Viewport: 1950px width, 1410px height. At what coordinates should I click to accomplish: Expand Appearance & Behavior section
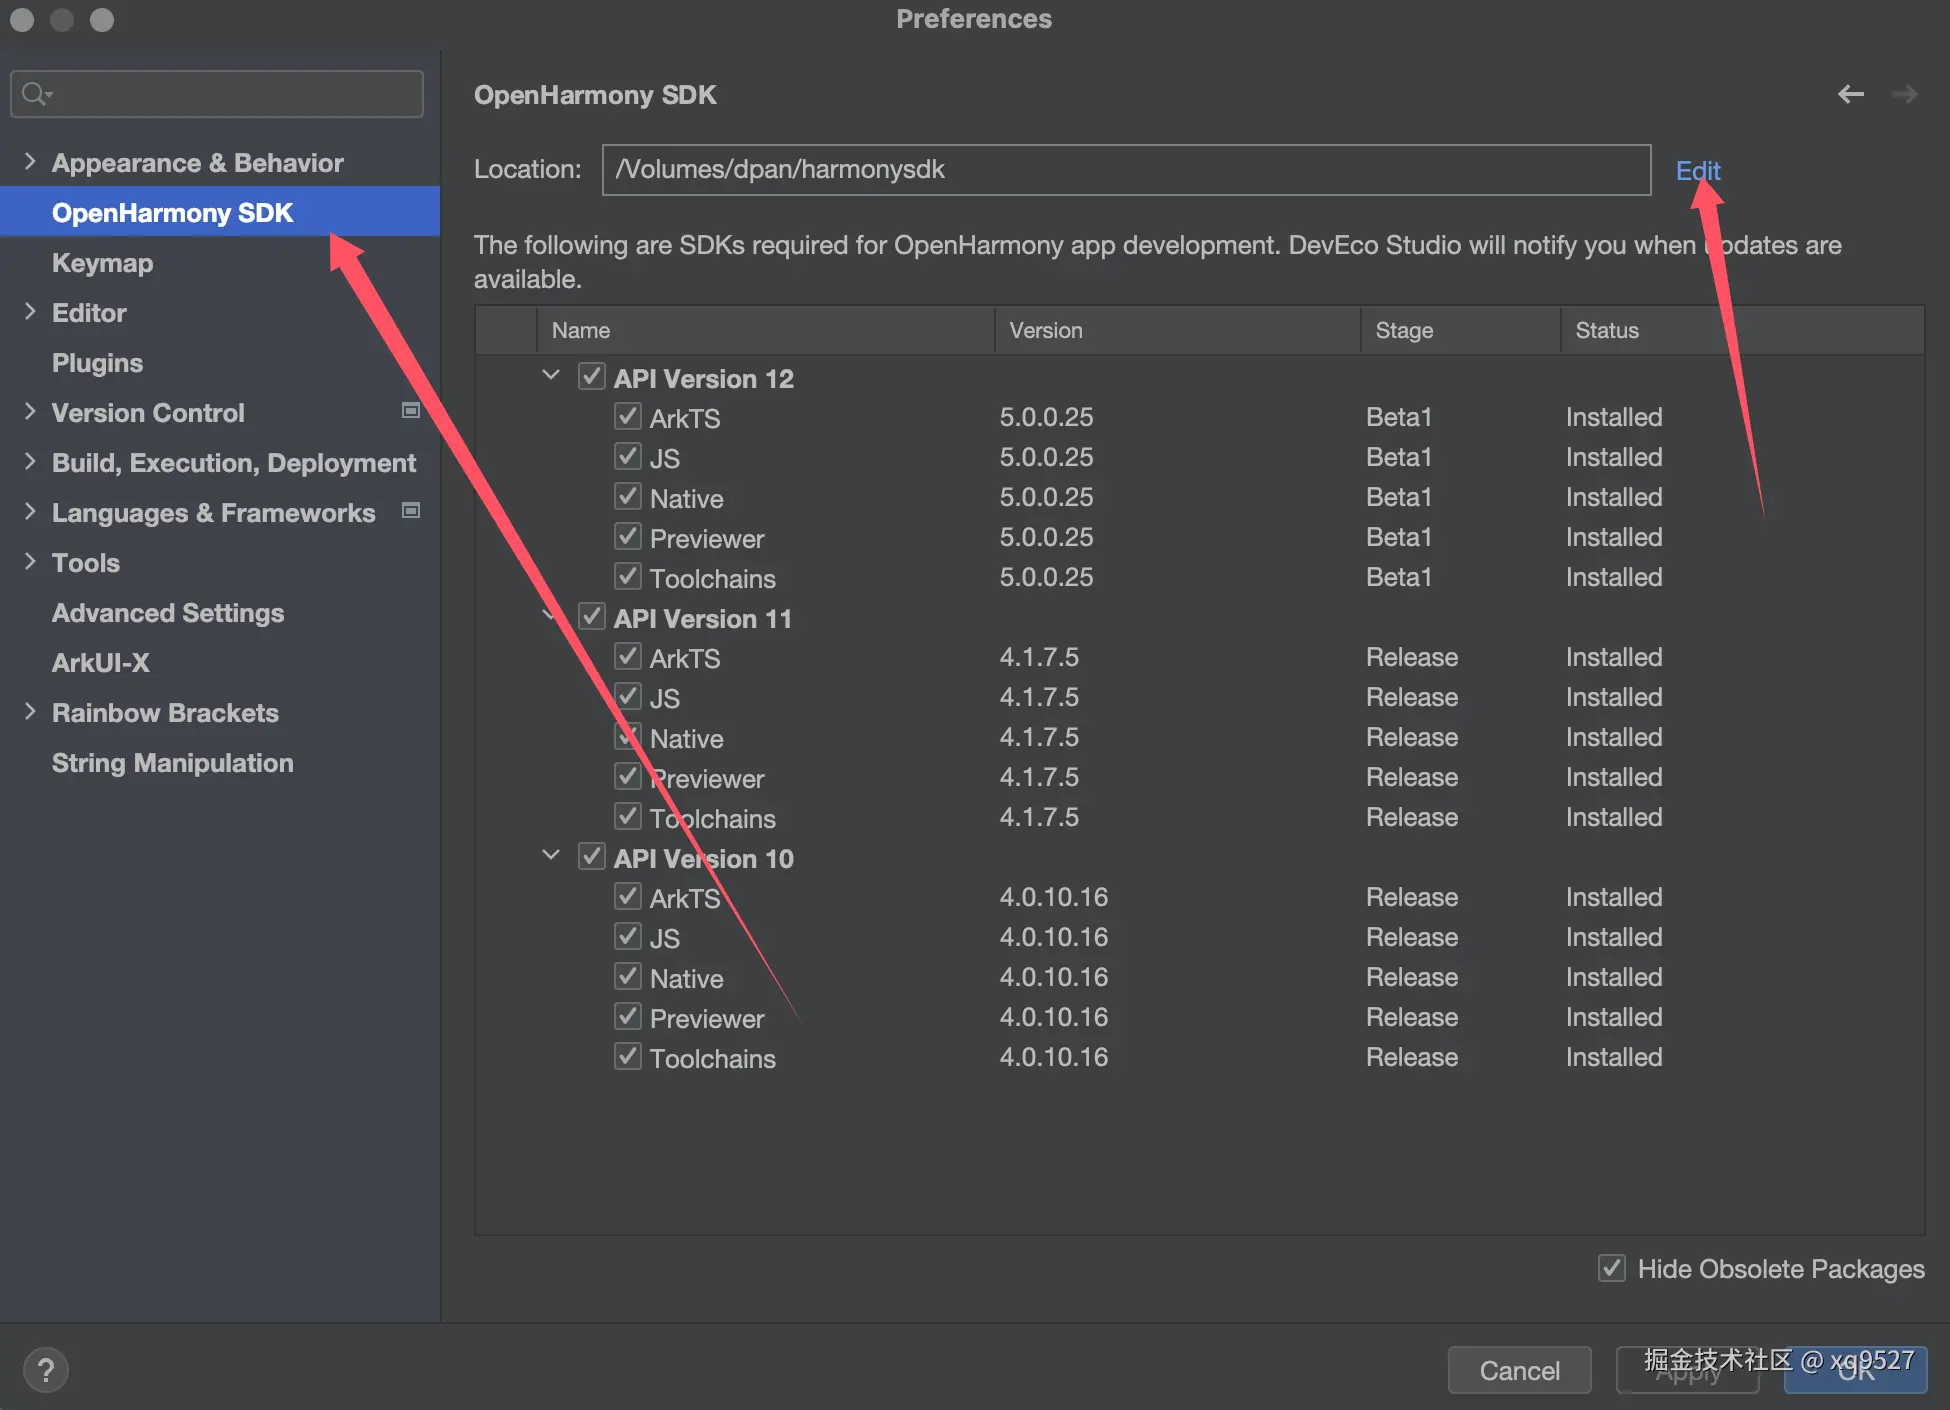[30, 162]
